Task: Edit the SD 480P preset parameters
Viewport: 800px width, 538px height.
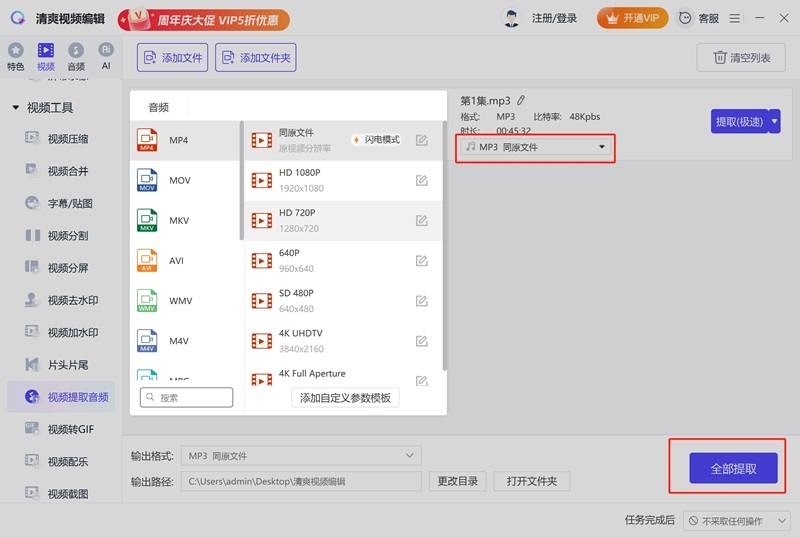Action: (421, 301)
